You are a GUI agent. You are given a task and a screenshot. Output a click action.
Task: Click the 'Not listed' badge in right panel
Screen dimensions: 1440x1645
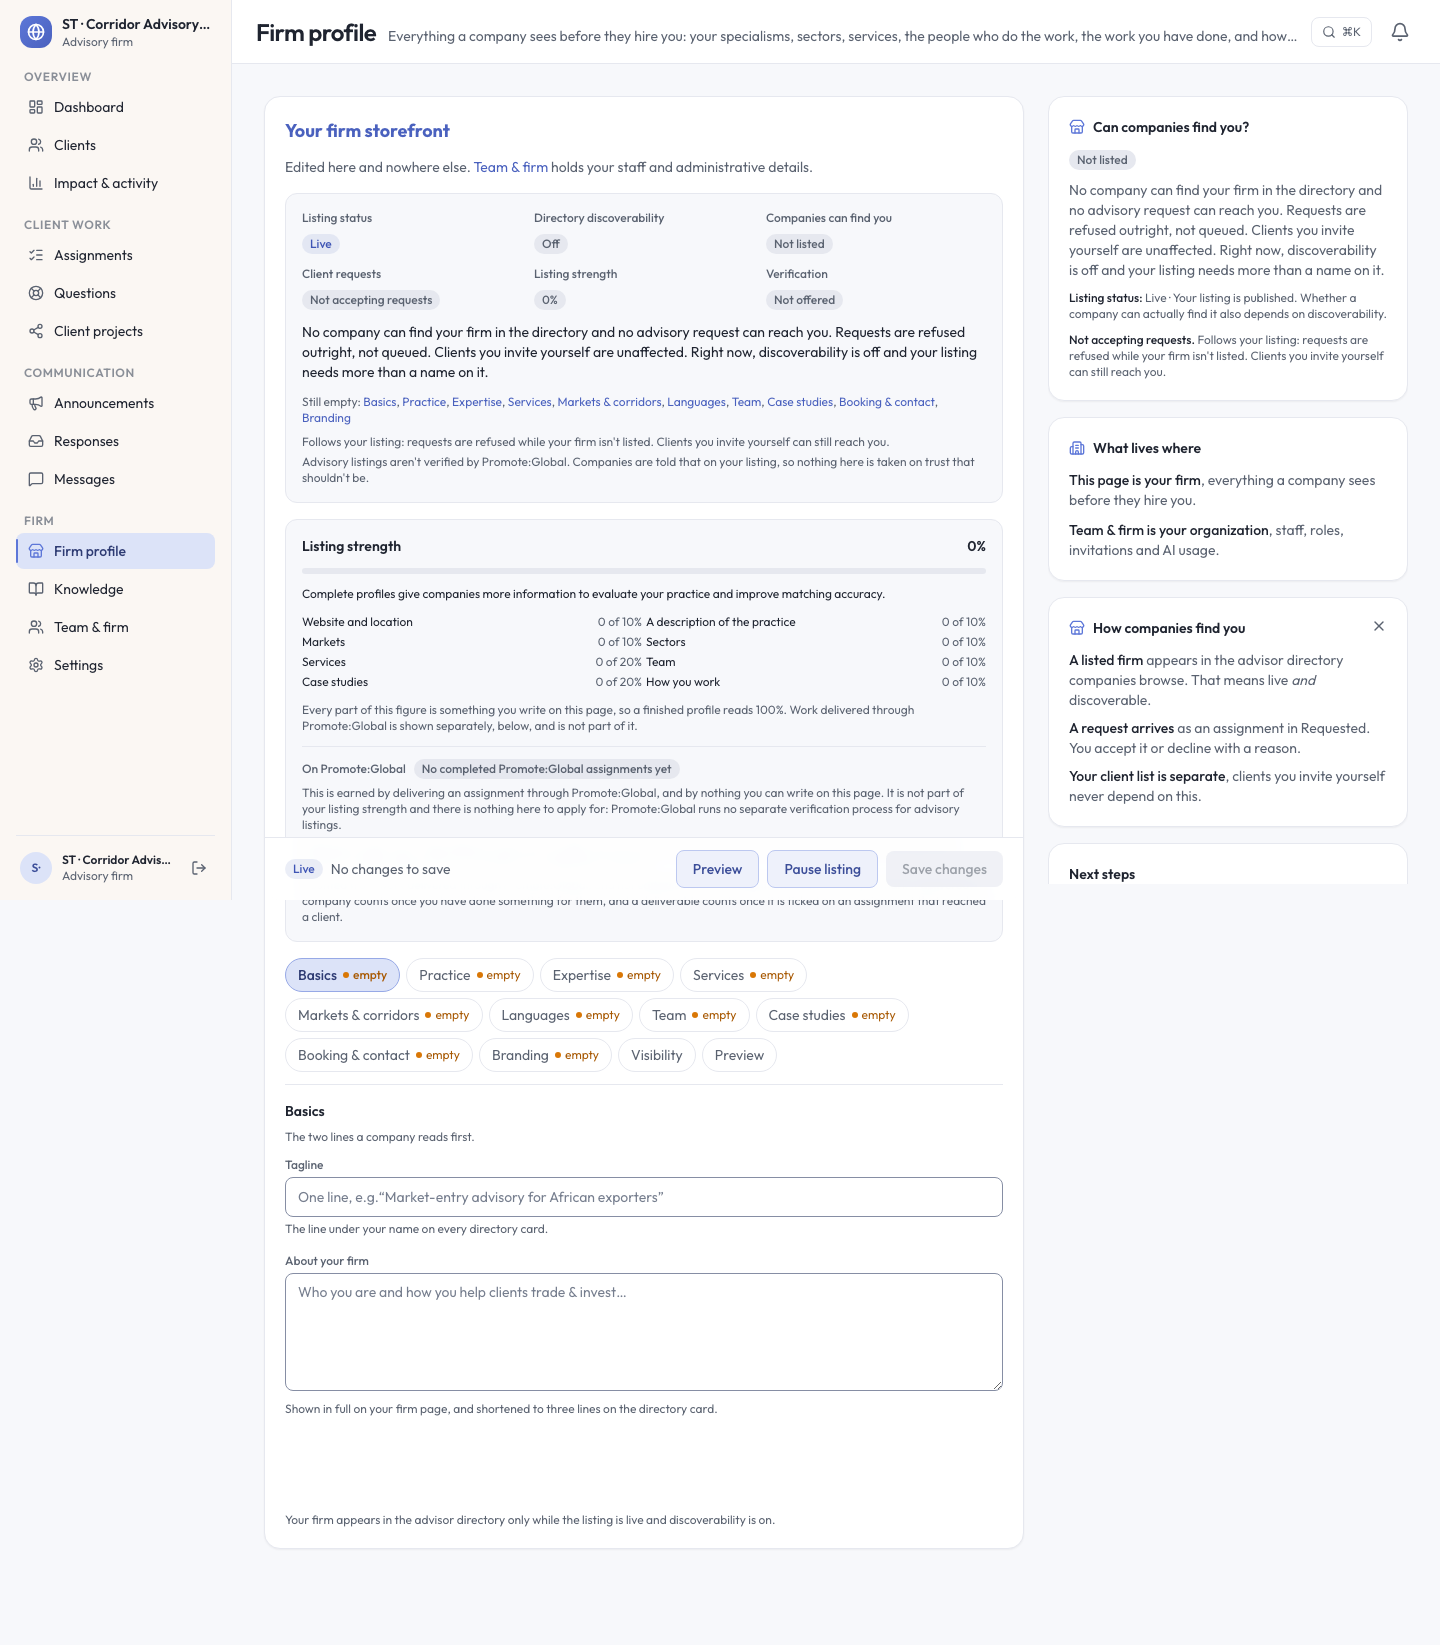(x=1102, y=160)
